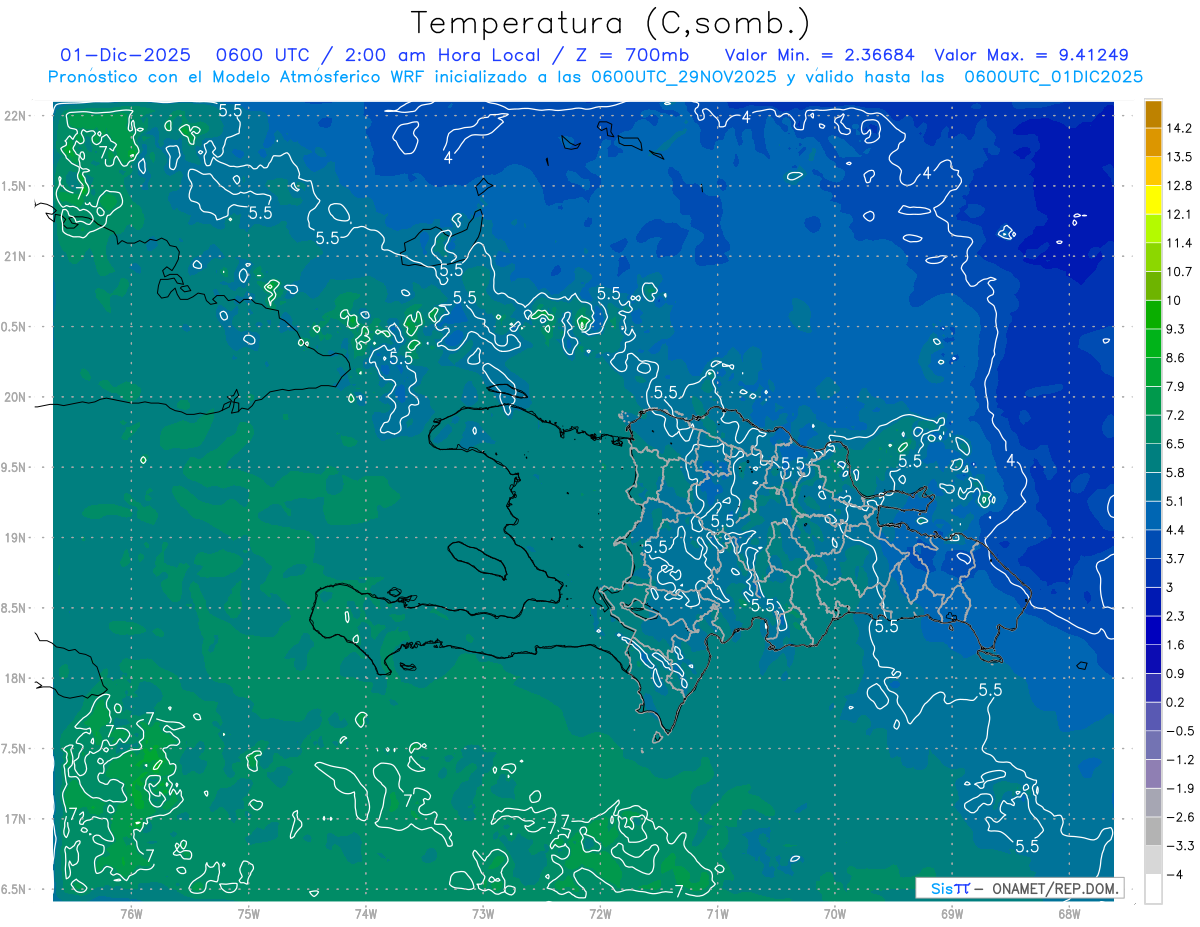
Task: Click the colorbar value '12.8'
Action: [x=1181, y=186]
